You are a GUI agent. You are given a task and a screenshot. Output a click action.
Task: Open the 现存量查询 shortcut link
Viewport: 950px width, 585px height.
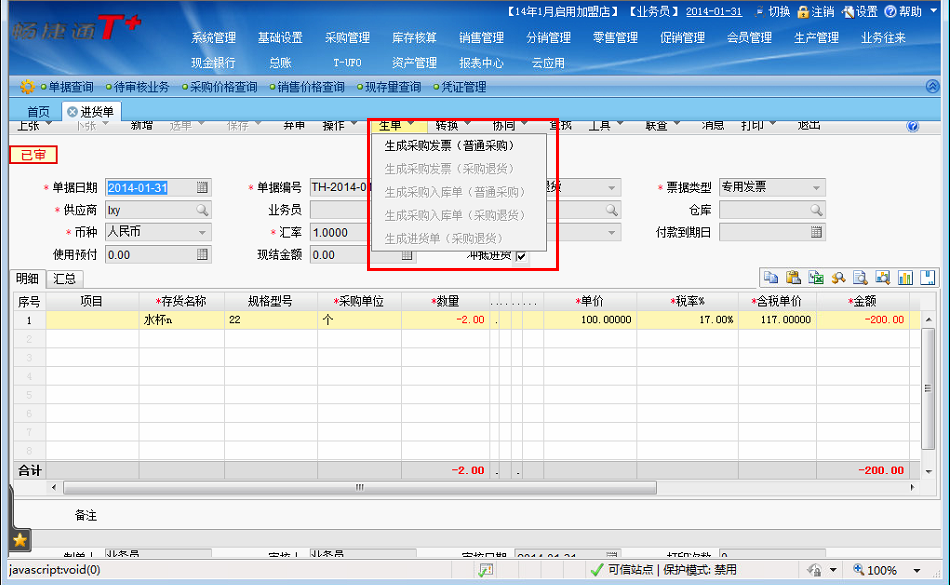(393, 87)
